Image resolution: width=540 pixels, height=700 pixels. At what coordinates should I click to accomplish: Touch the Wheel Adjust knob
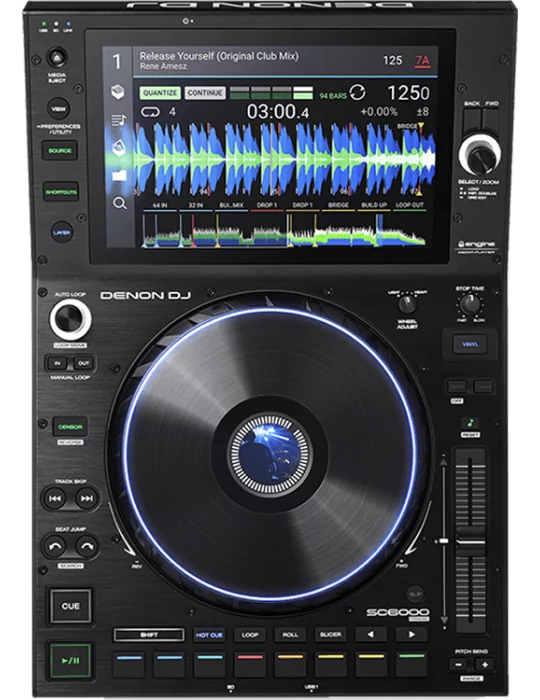[407, 304]
